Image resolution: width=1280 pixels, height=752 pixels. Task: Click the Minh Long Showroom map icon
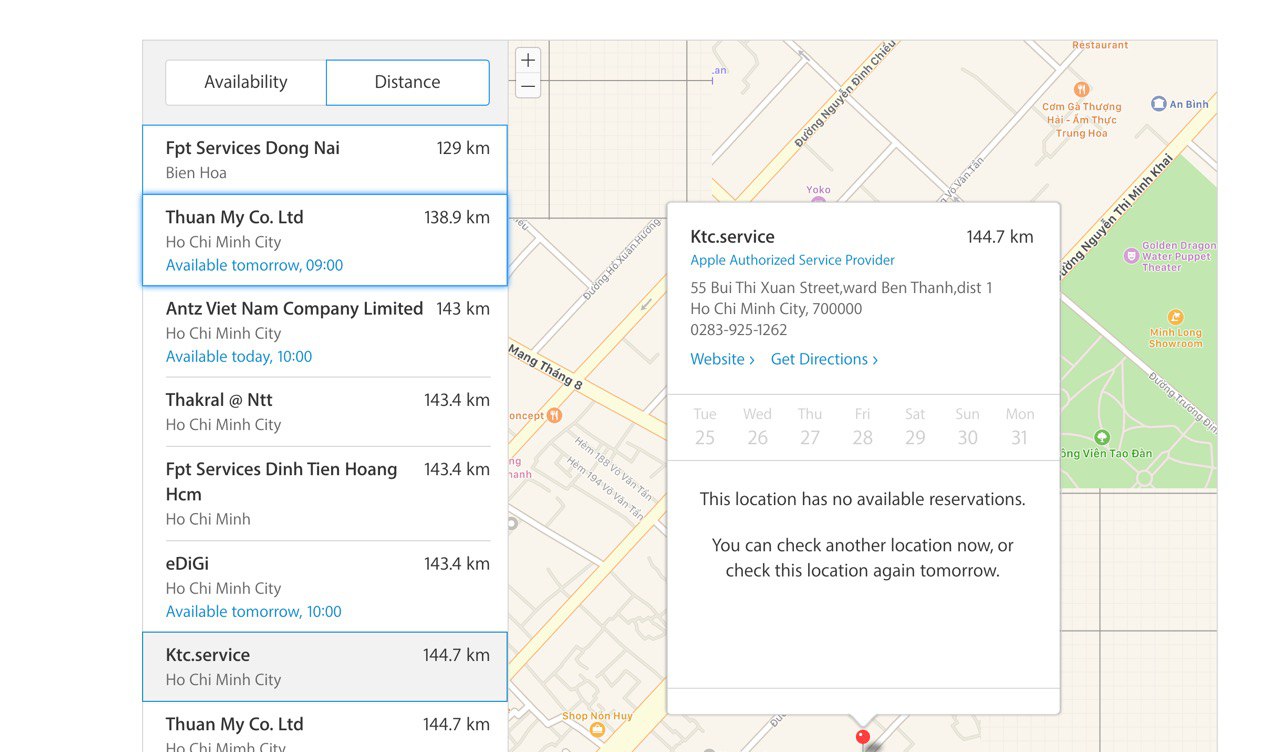pyautogui.click(x=1176, y=318)
